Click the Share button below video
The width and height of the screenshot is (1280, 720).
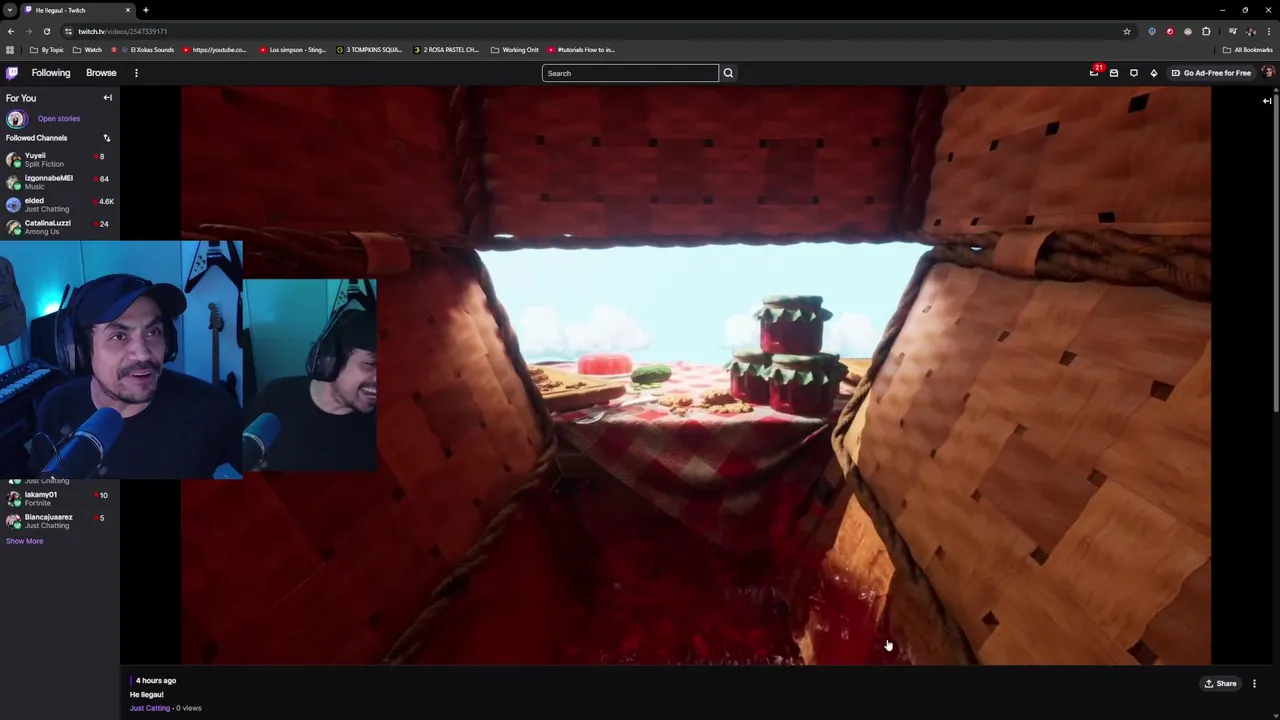point(1220,684)
